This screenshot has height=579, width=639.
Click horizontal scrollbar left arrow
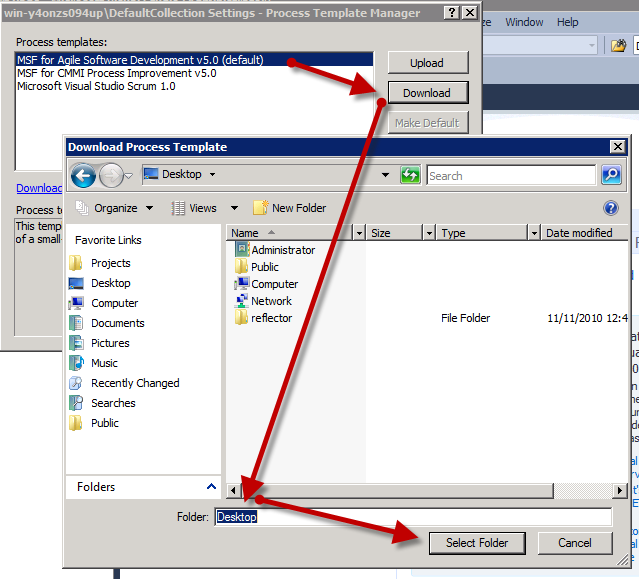click(x=233, y=490)
